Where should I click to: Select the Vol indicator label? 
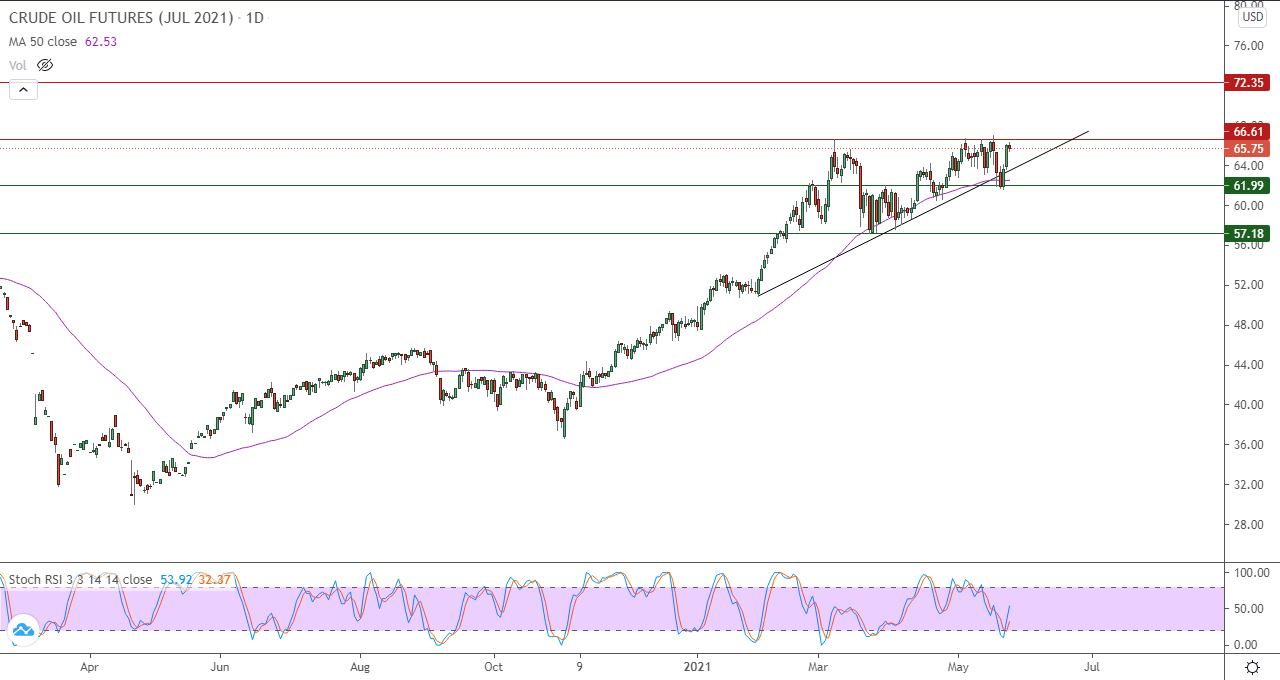[18, 65]
